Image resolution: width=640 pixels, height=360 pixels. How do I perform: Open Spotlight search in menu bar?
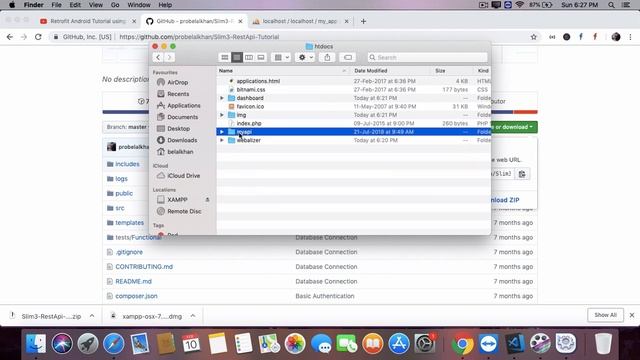pos(611,5)
